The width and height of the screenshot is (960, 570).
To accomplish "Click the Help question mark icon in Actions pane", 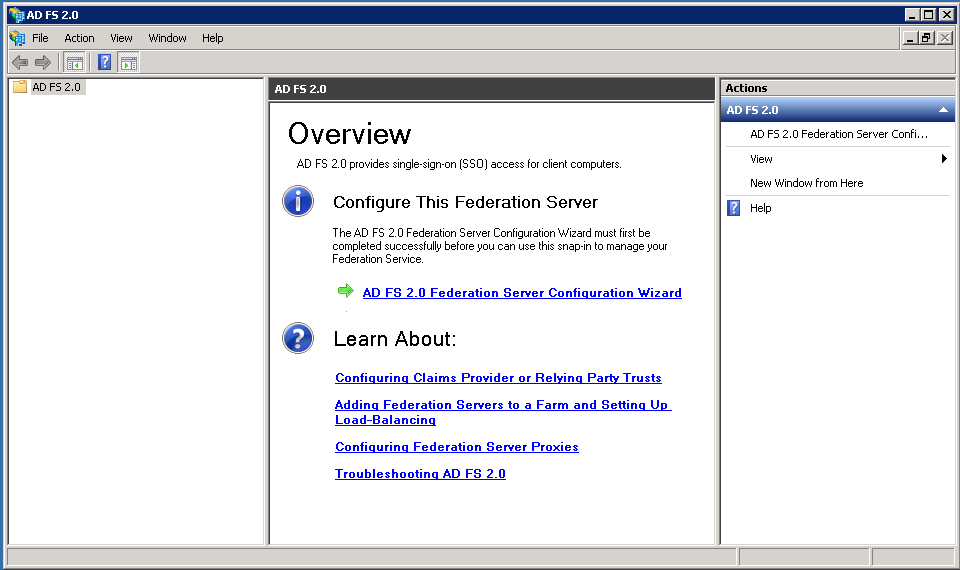I will coord(734,208).
